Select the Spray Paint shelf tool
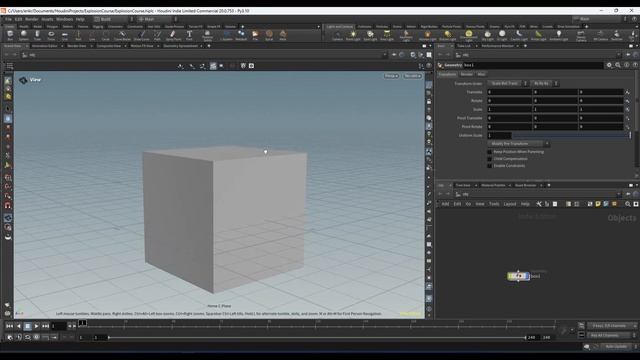This screenshot has height=360, width=640. click(173, 36)
